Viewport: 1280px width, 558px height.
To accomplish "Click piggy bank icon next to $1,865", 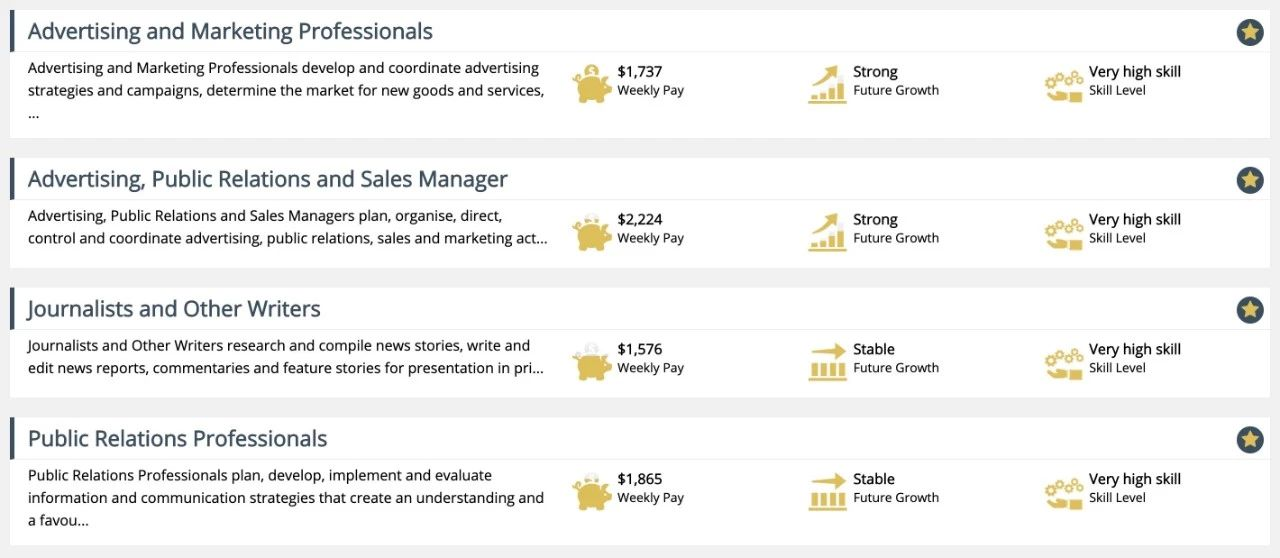I will coord(592,491).
